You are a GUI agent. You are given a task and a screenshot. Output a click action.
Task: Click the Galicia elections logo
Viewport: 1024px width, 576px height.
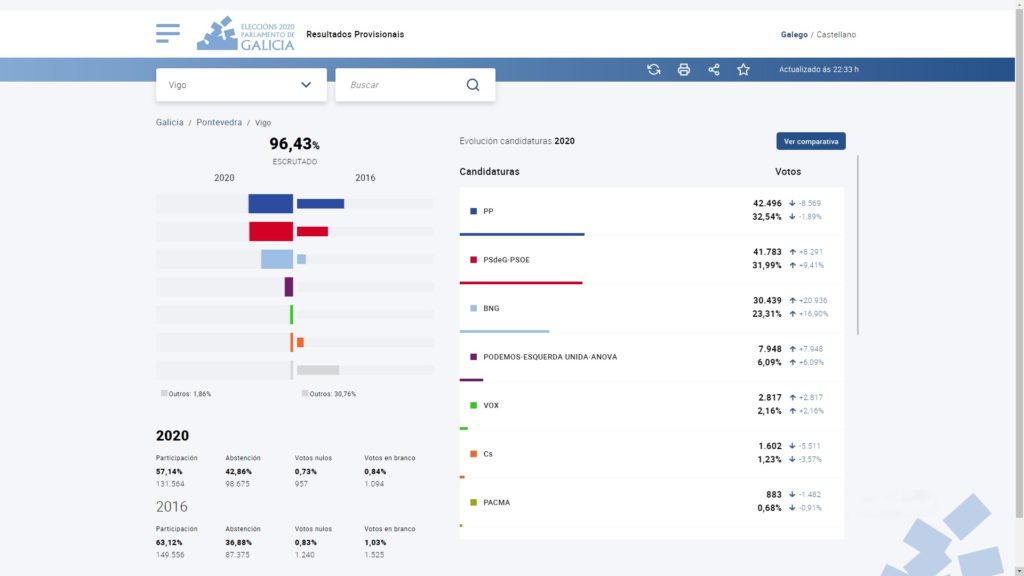(246, 34)
